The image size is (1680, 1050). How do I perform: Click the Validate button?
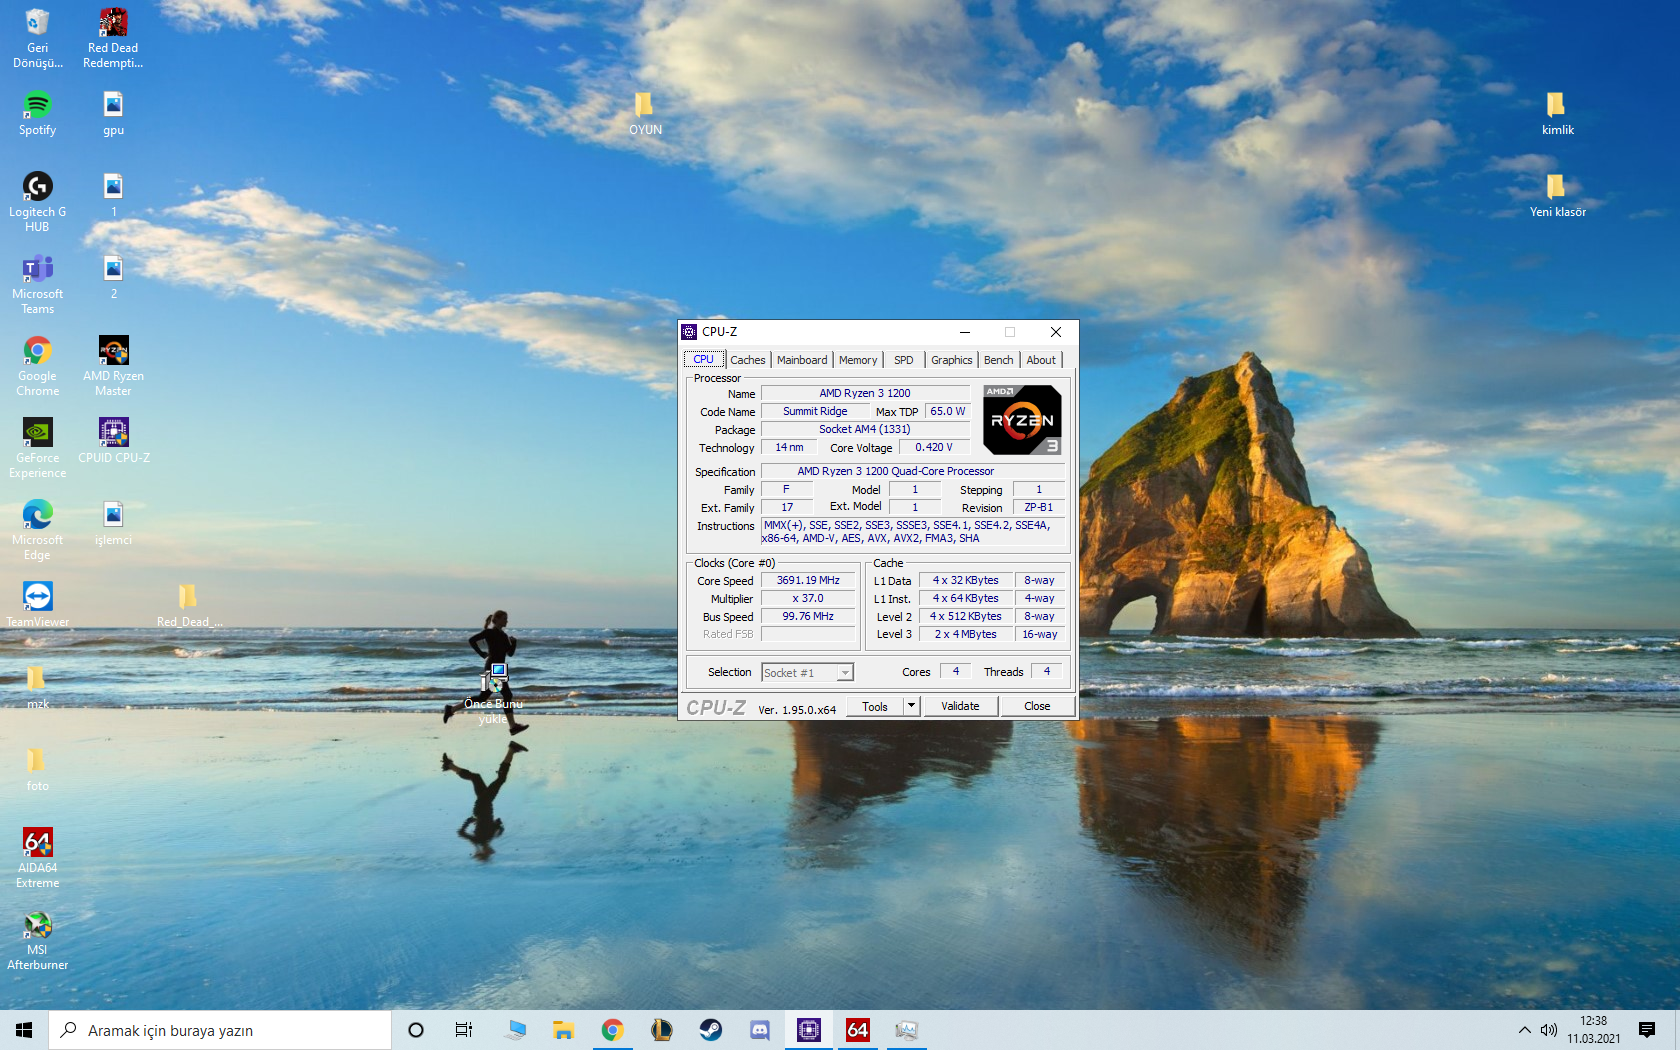click(x=960, y=706)
